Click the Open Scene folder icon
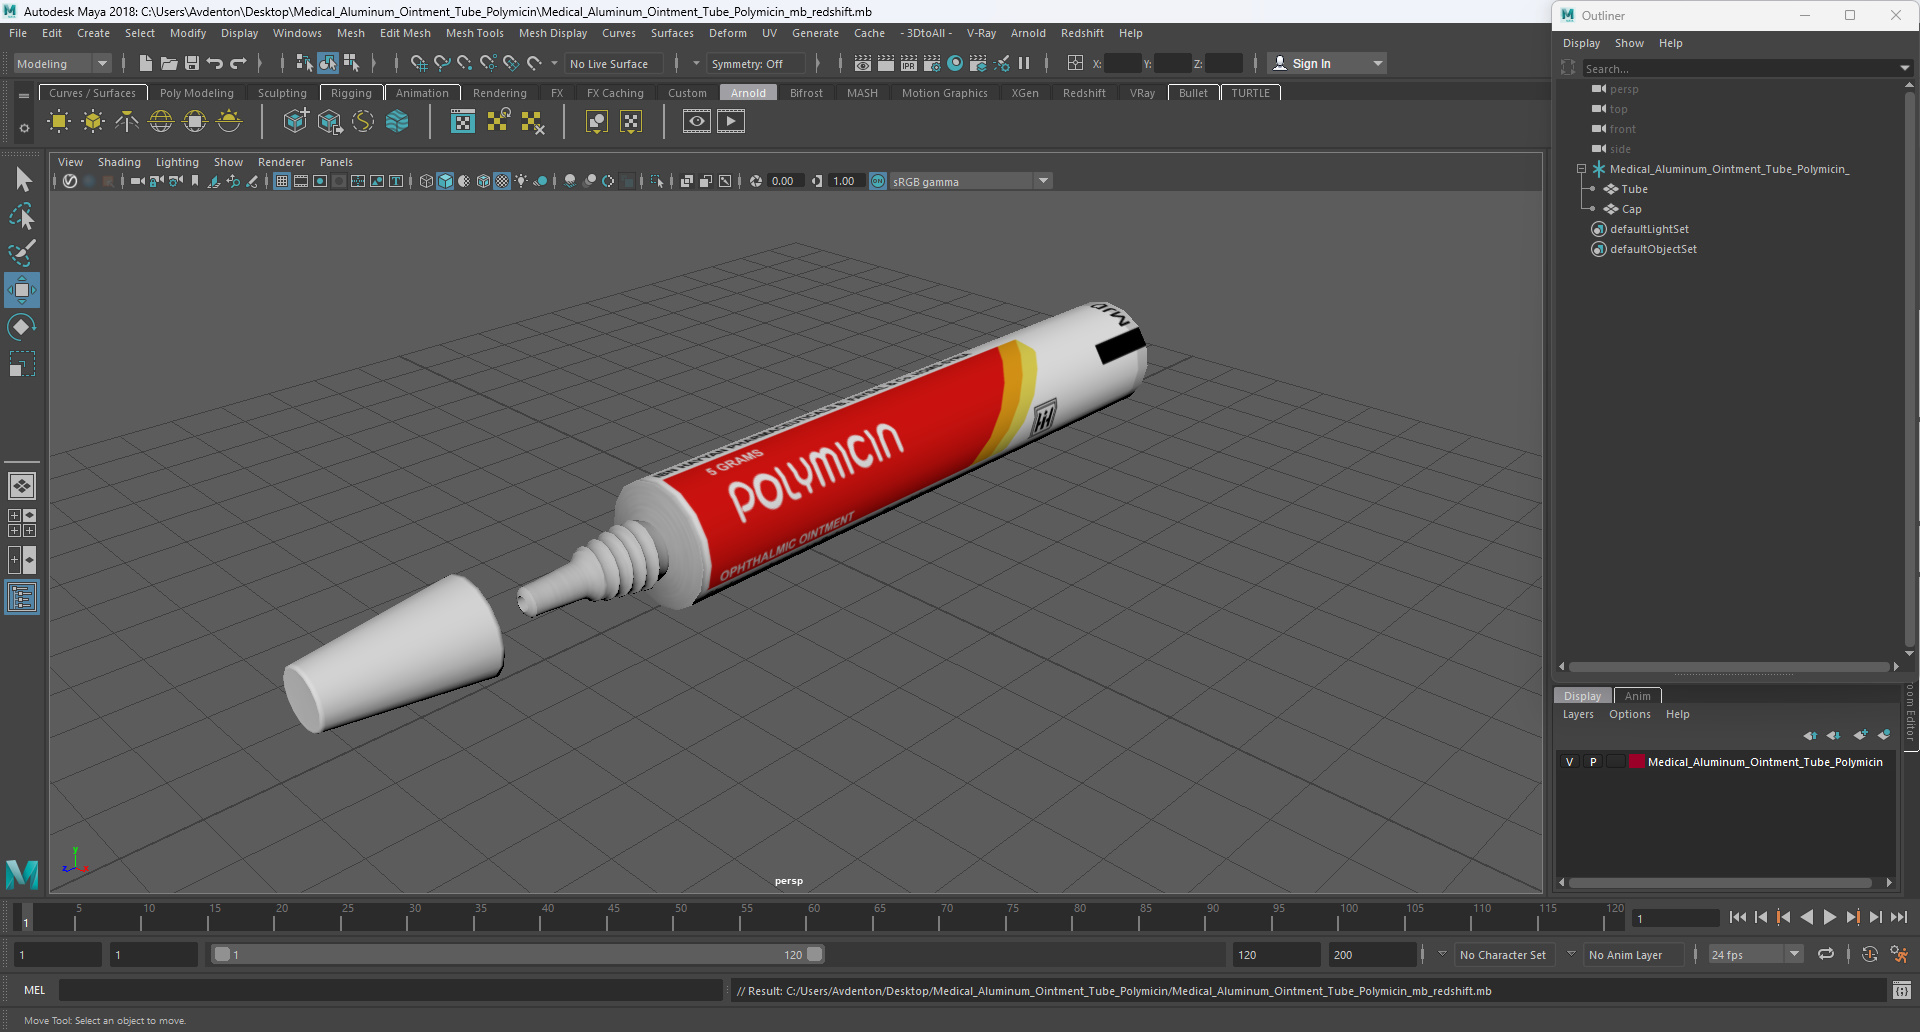1920x1032 pixels. (x=169, y=63)
